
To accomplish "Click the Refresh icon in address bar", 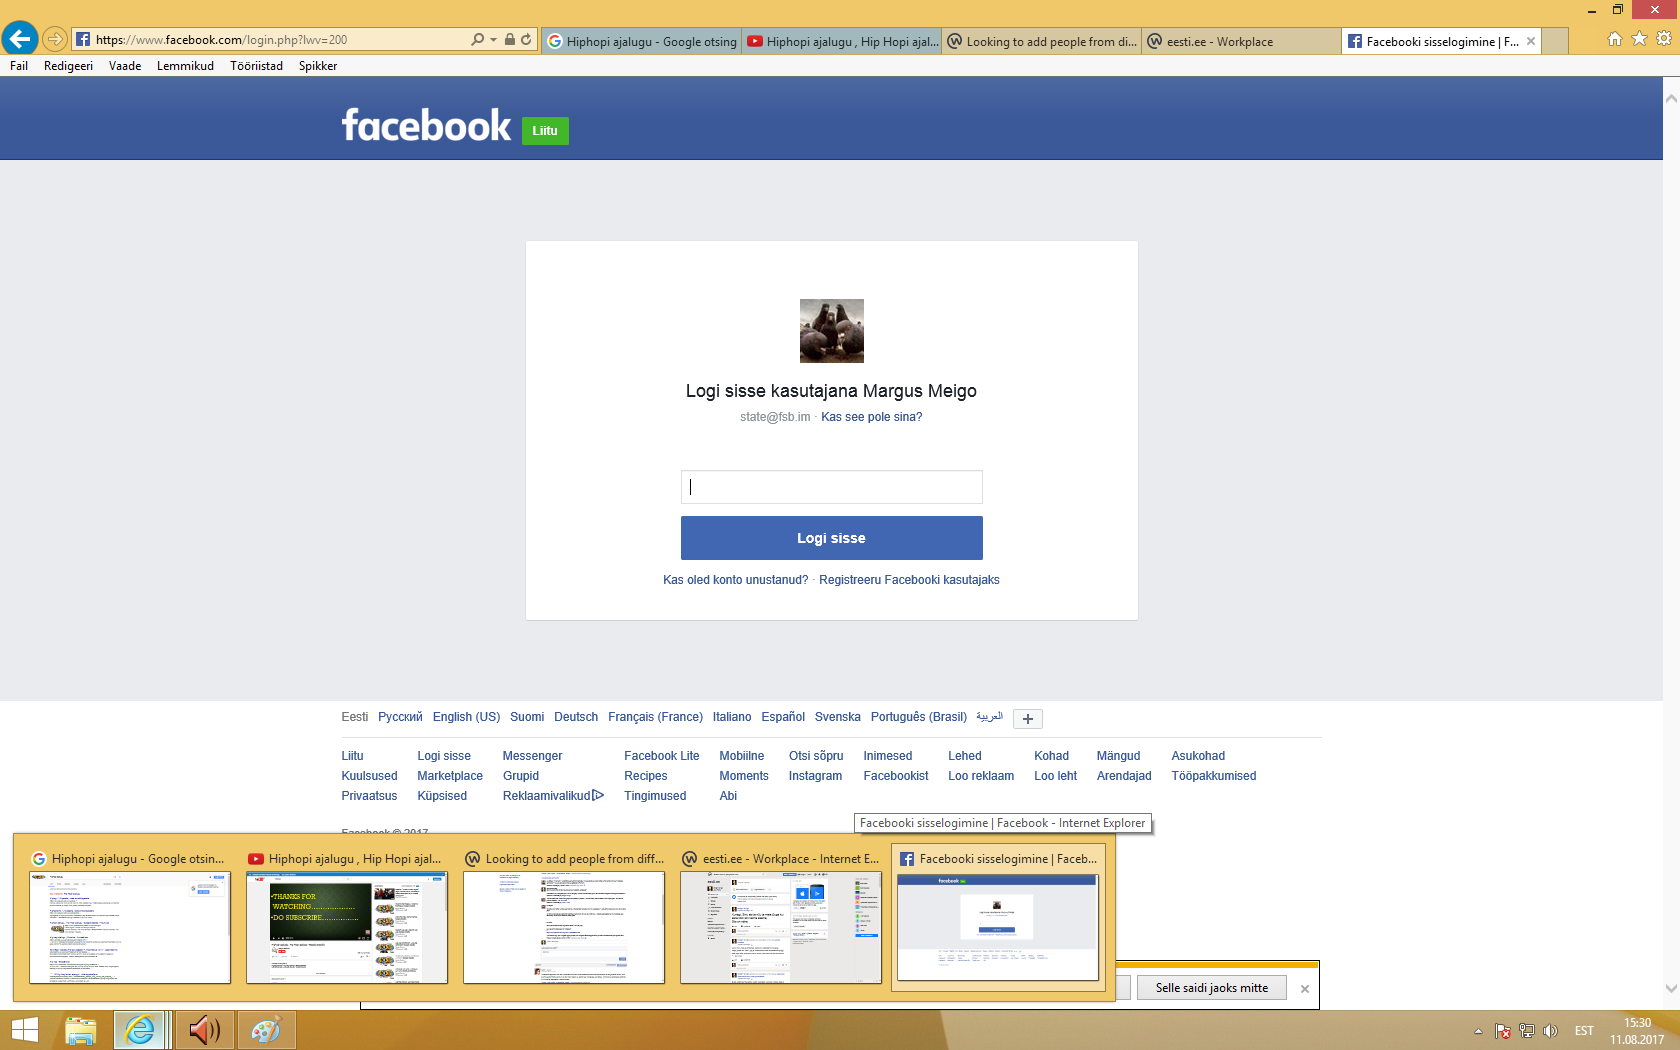I will 526,39.
